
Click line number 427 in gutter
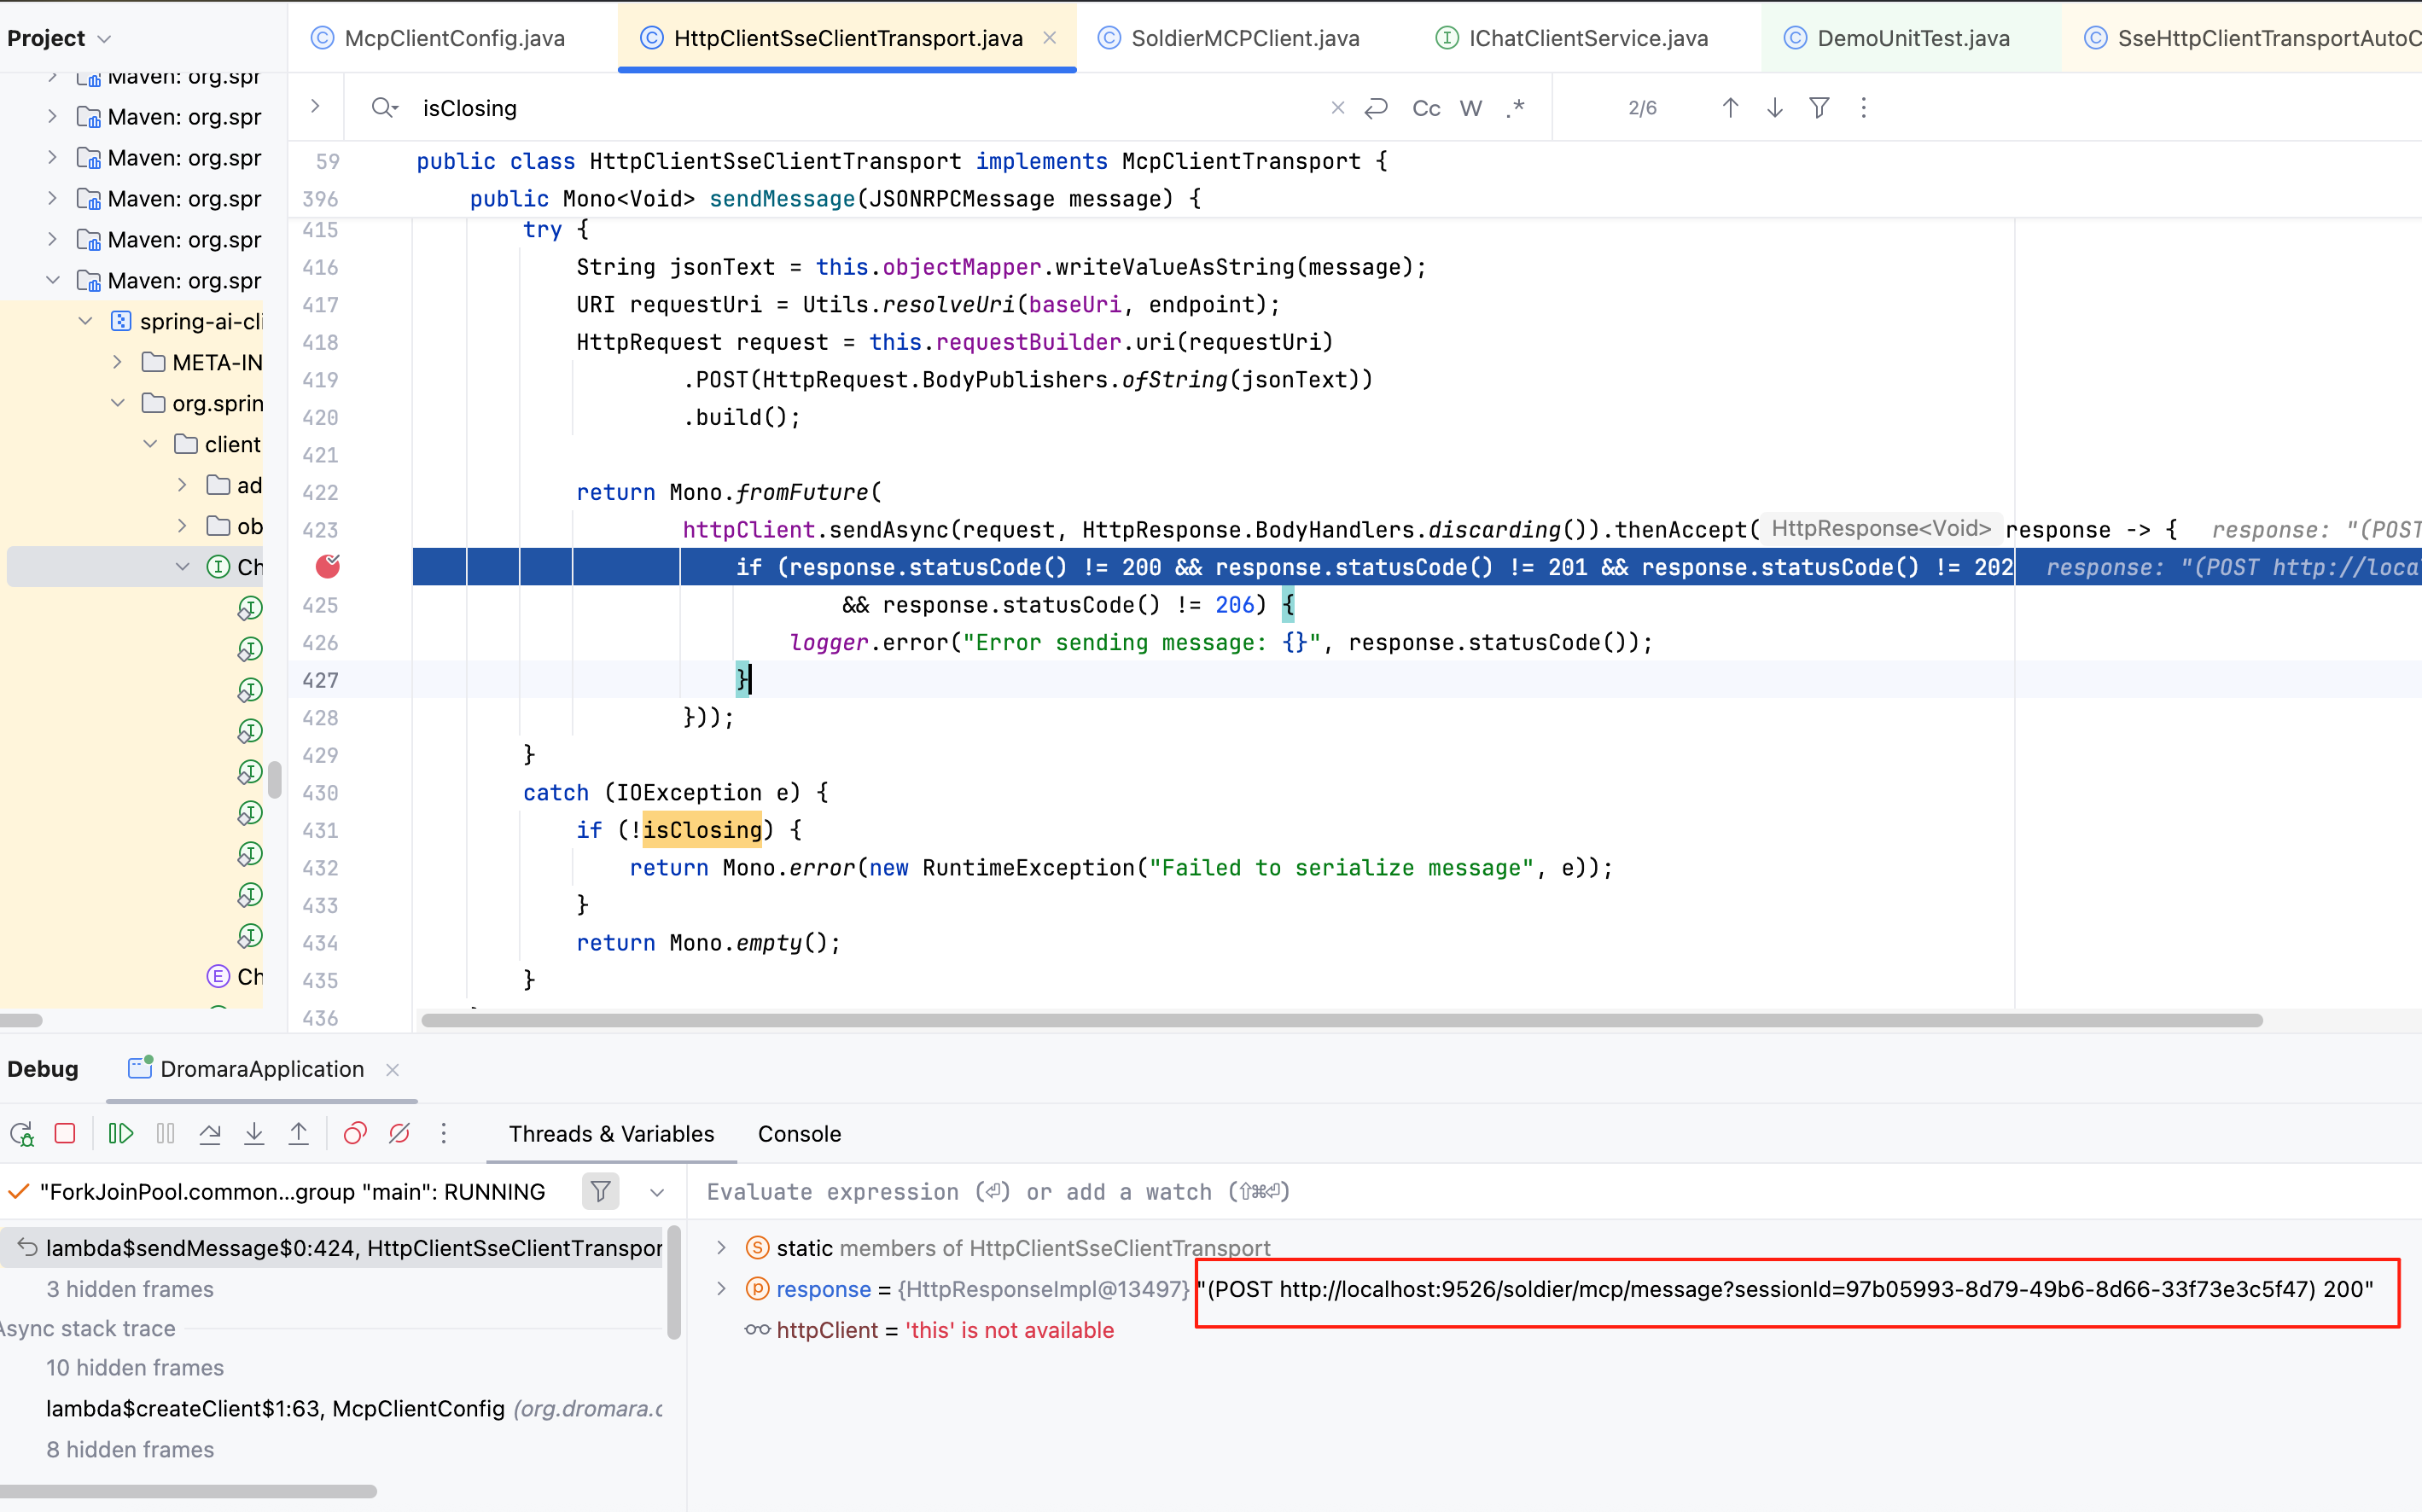tap(320, 680)
